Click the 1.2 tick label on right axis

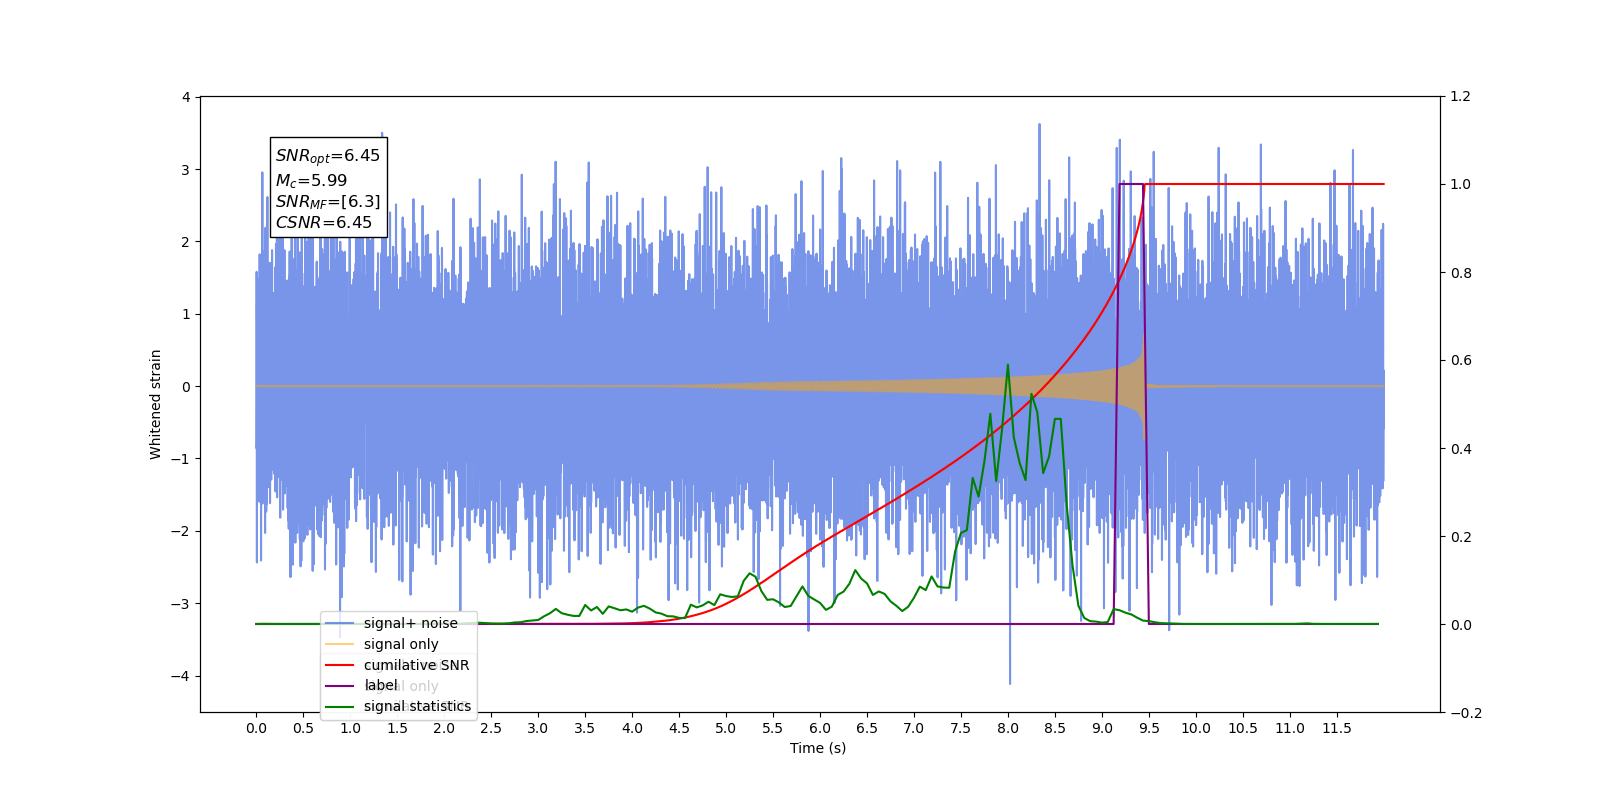[x=1460, y=97]
